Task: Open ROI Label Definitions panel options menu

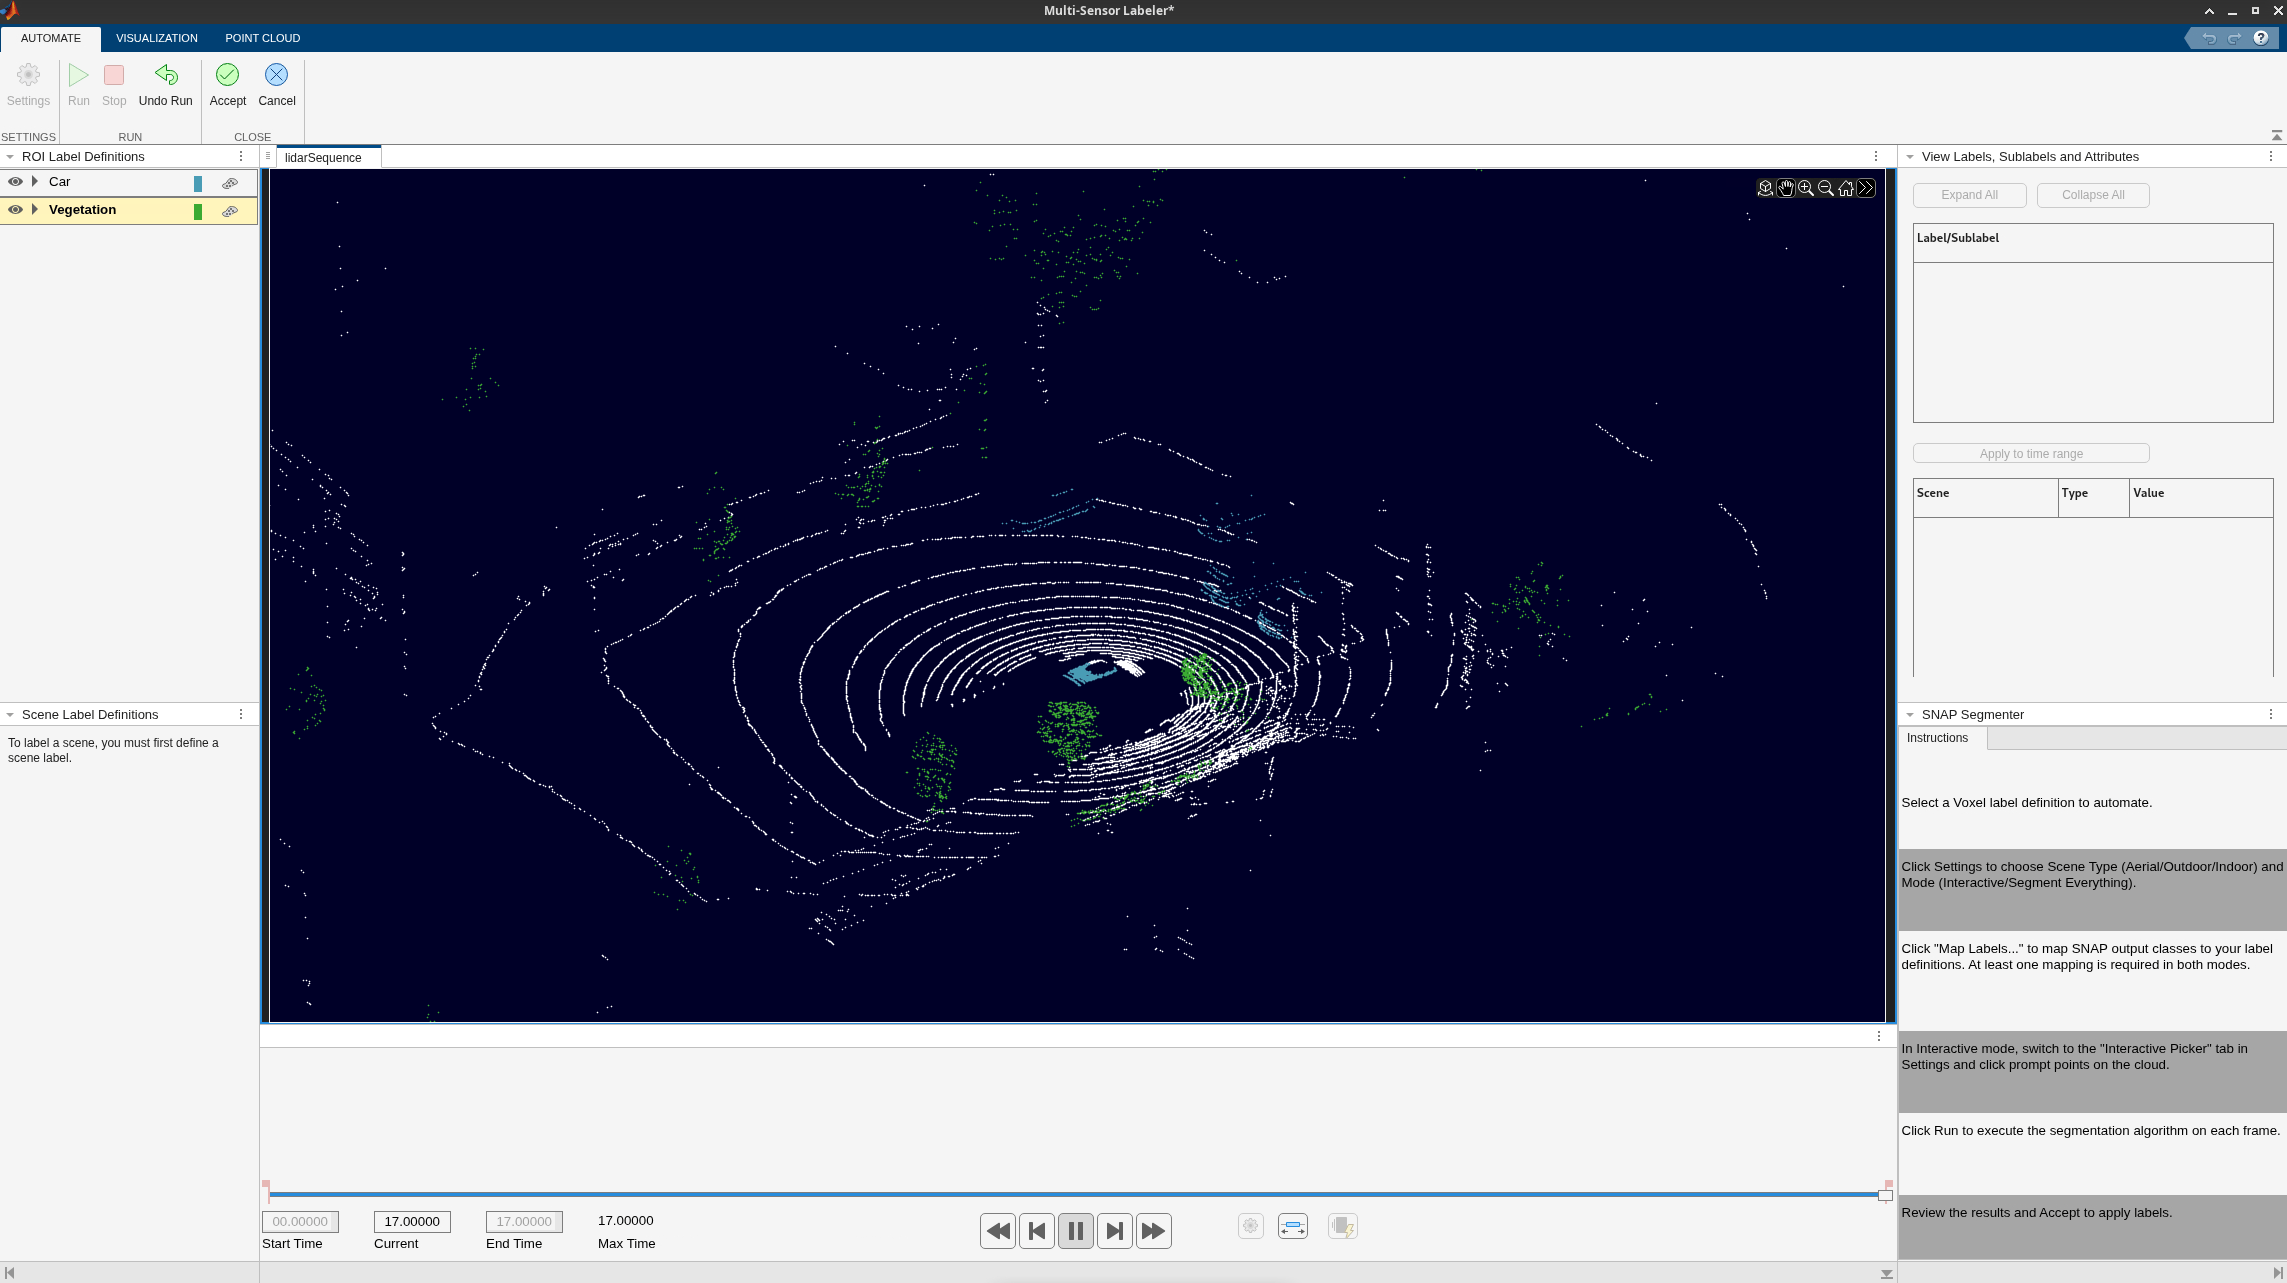Action: pyautogui.click(x=241, y=157)
